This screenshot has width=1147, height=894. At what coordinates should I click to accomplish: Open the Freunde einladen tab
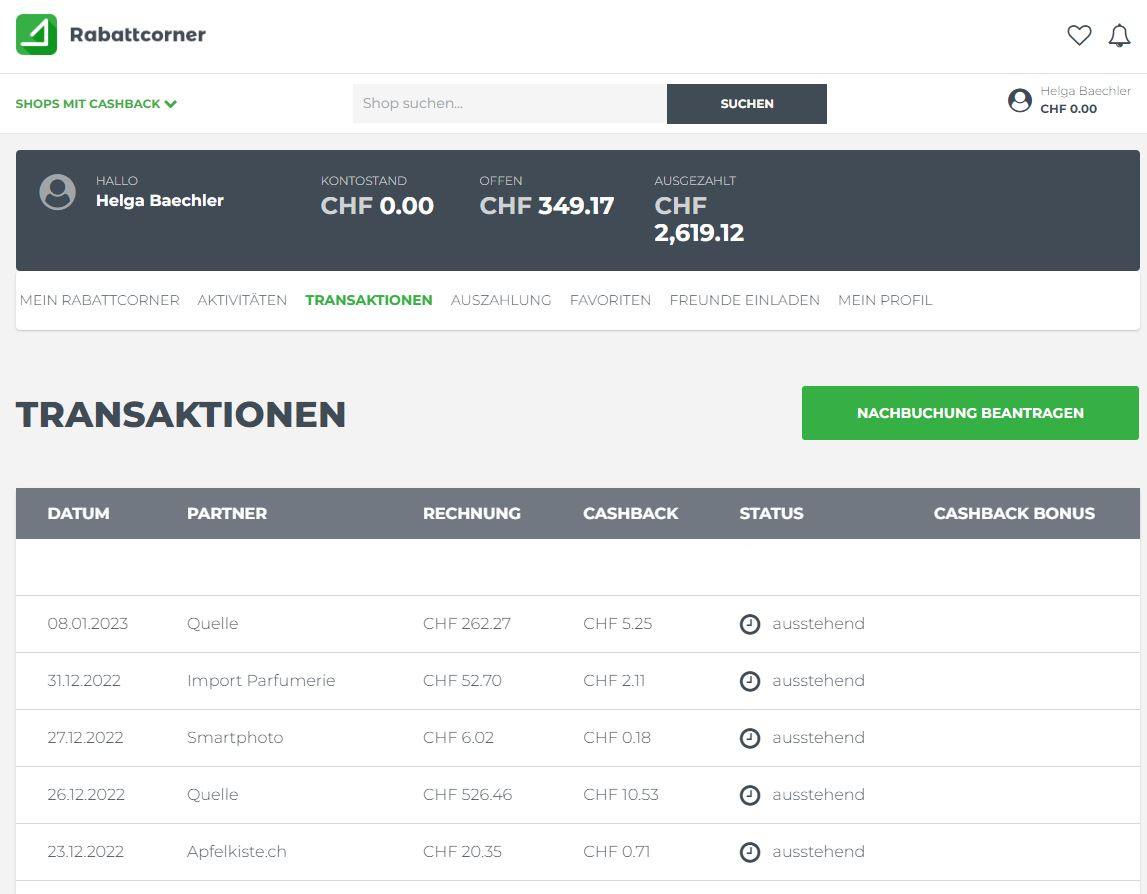pos(745,300)
